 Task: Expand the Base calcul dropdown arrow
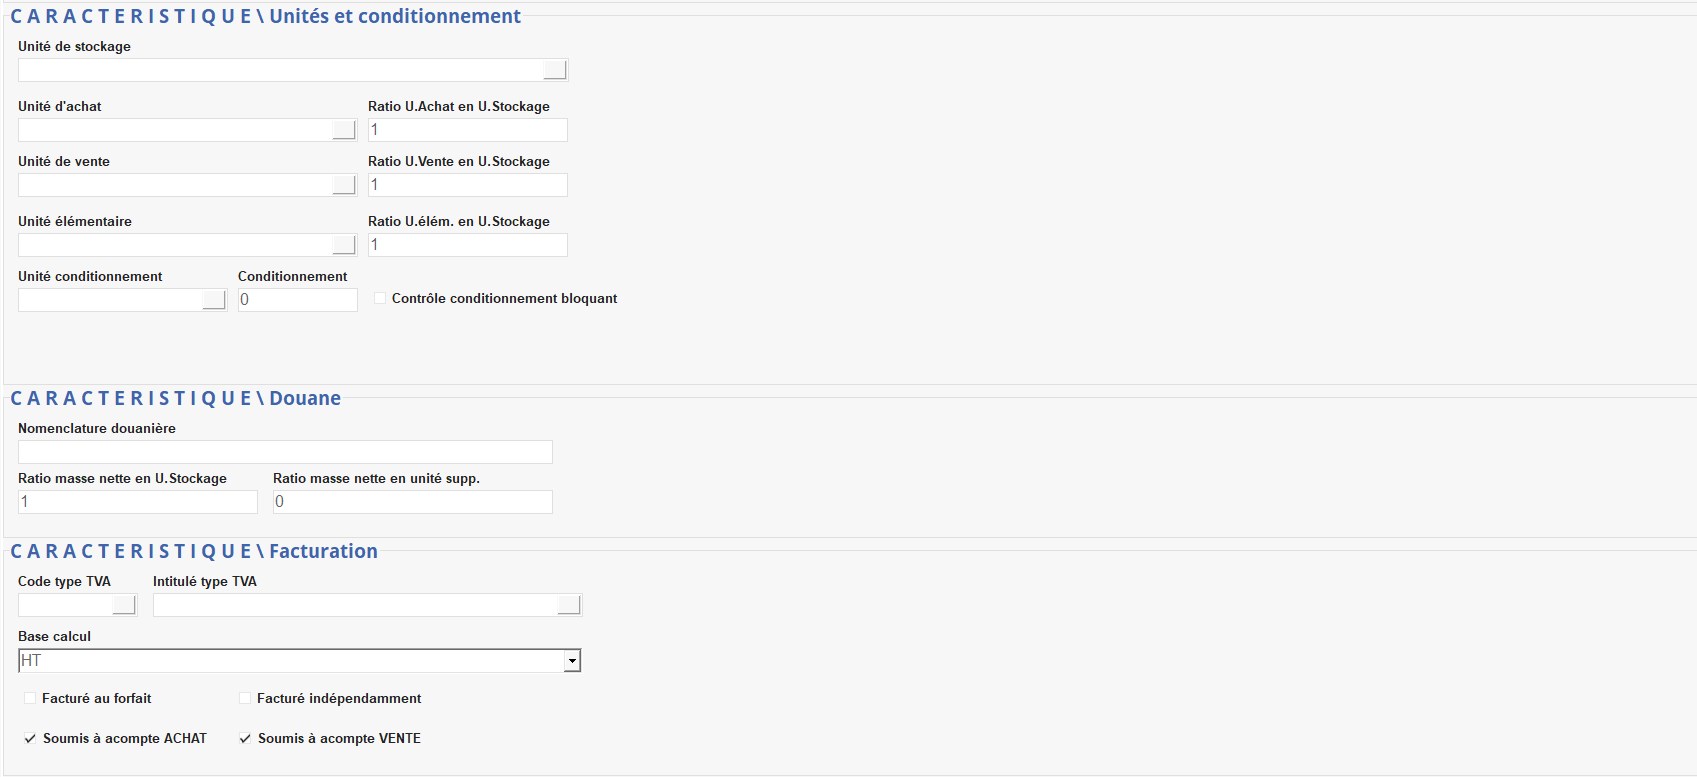572,661
